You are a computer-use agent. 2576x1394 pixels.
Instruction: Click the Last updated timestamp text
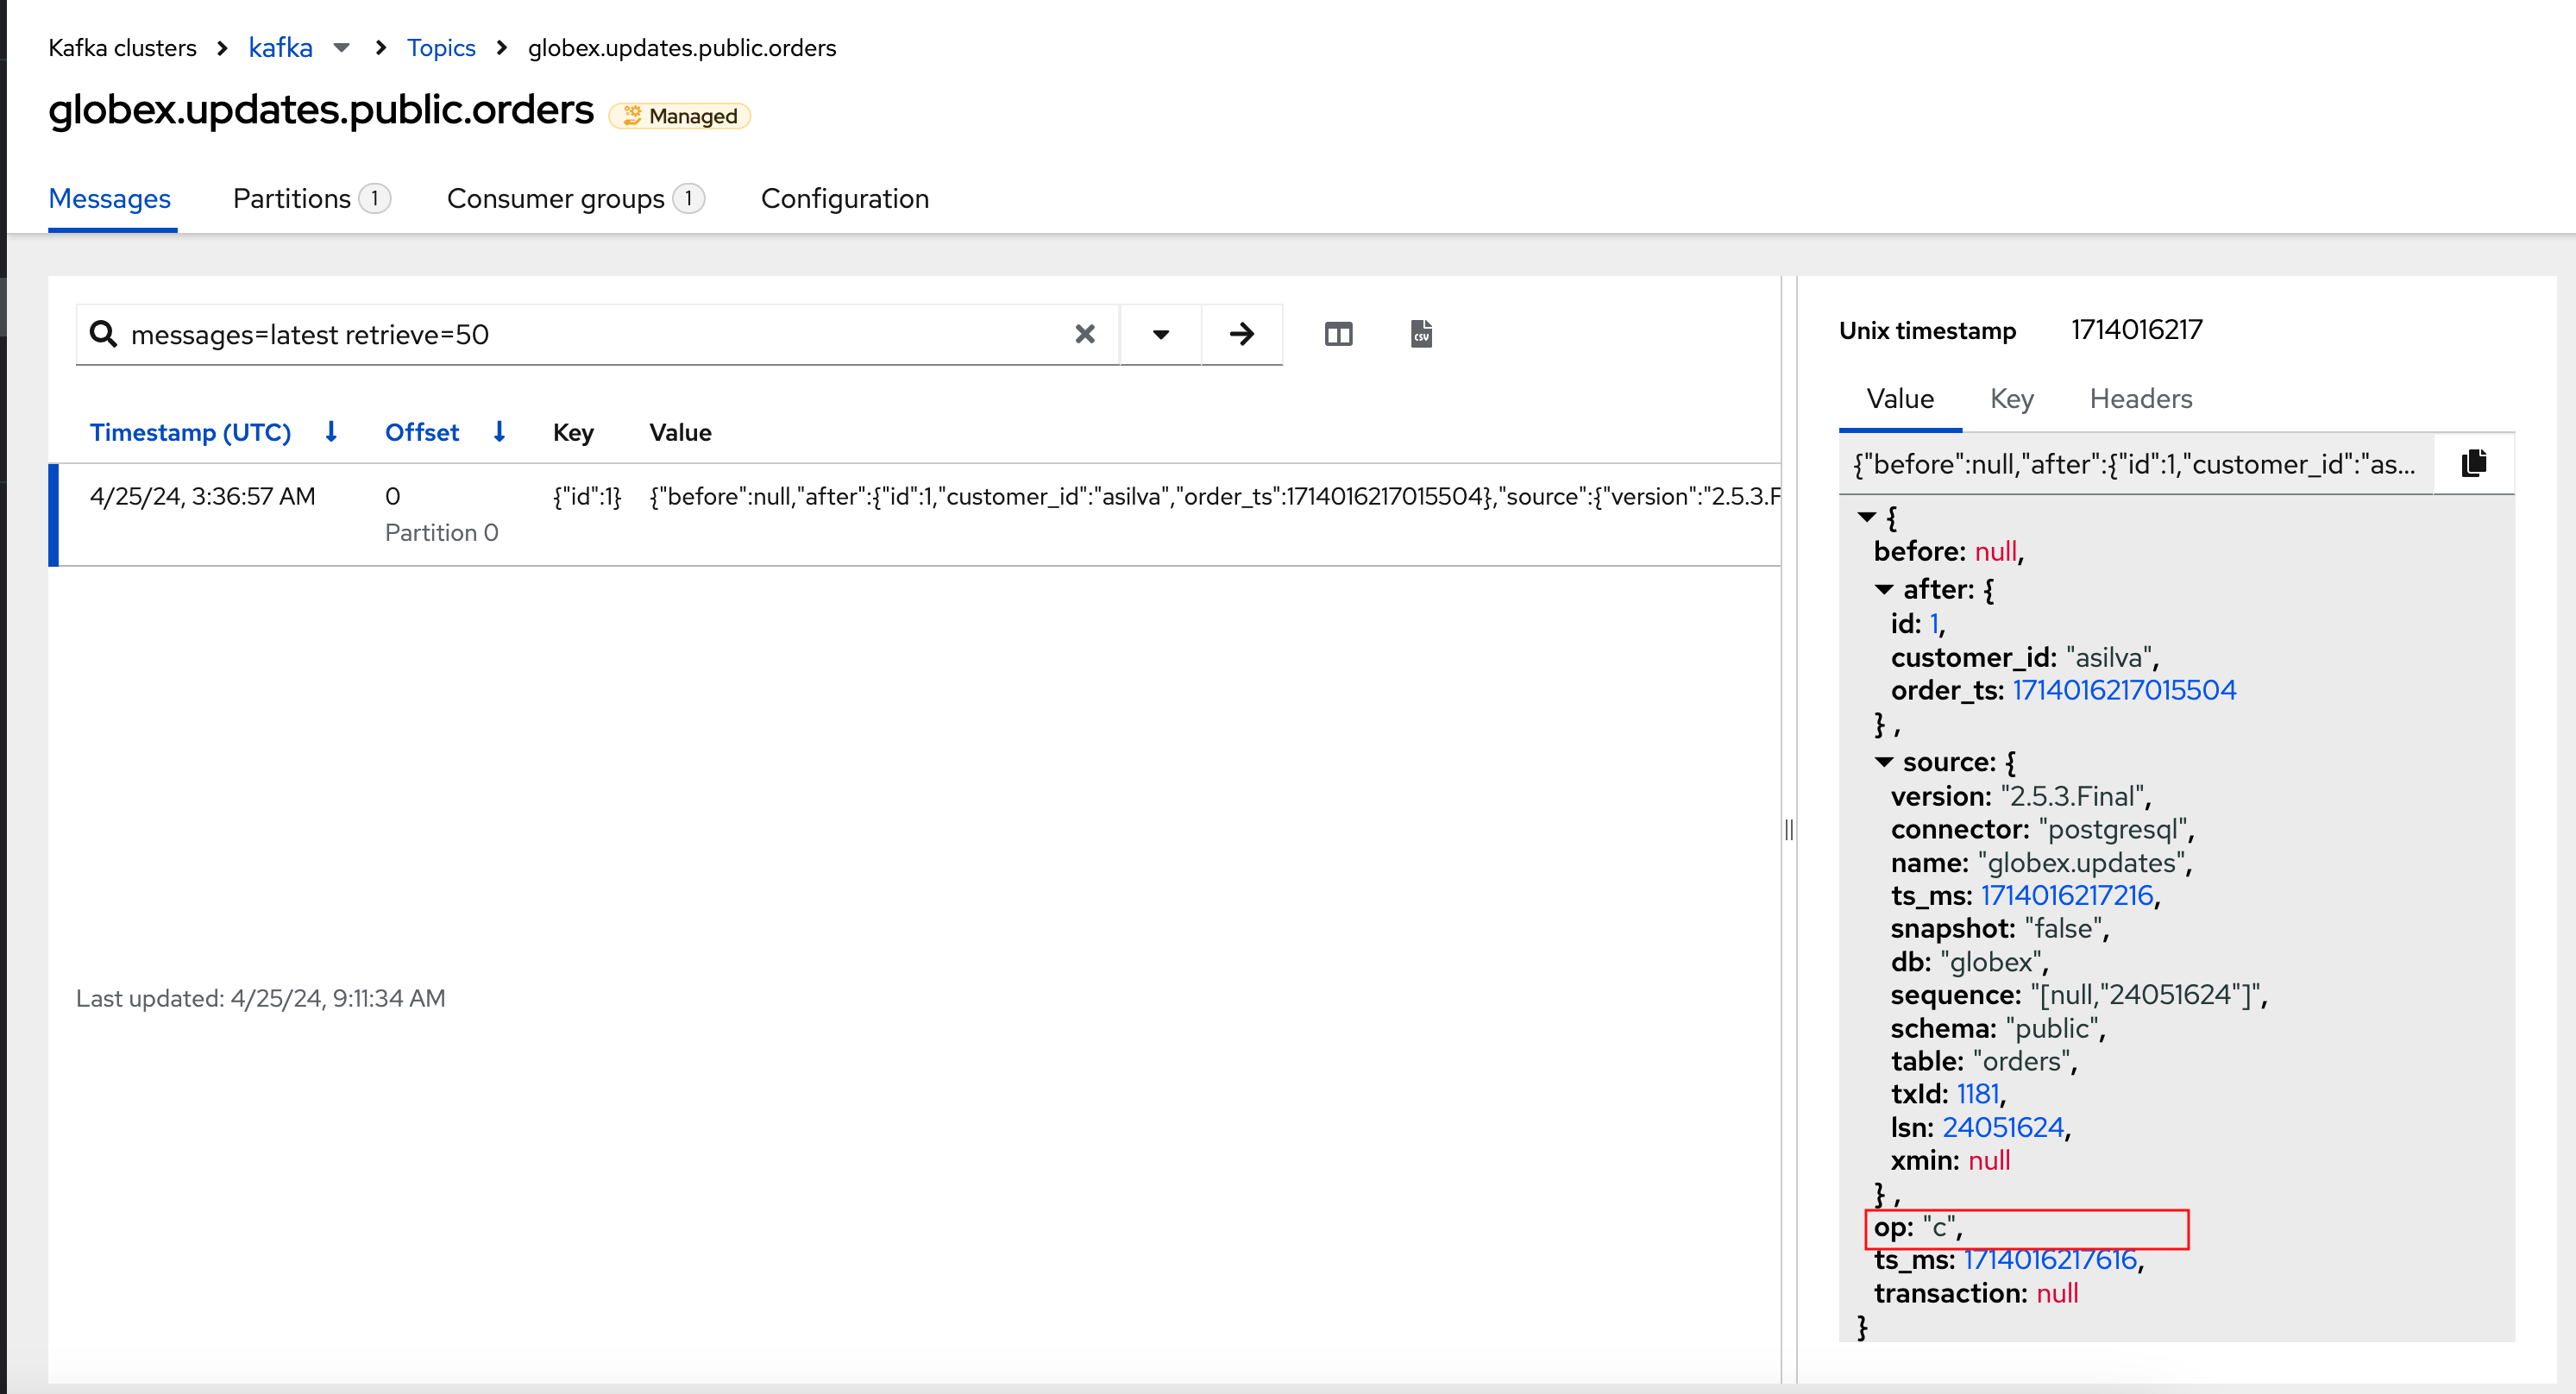click(x=261, y=998)
